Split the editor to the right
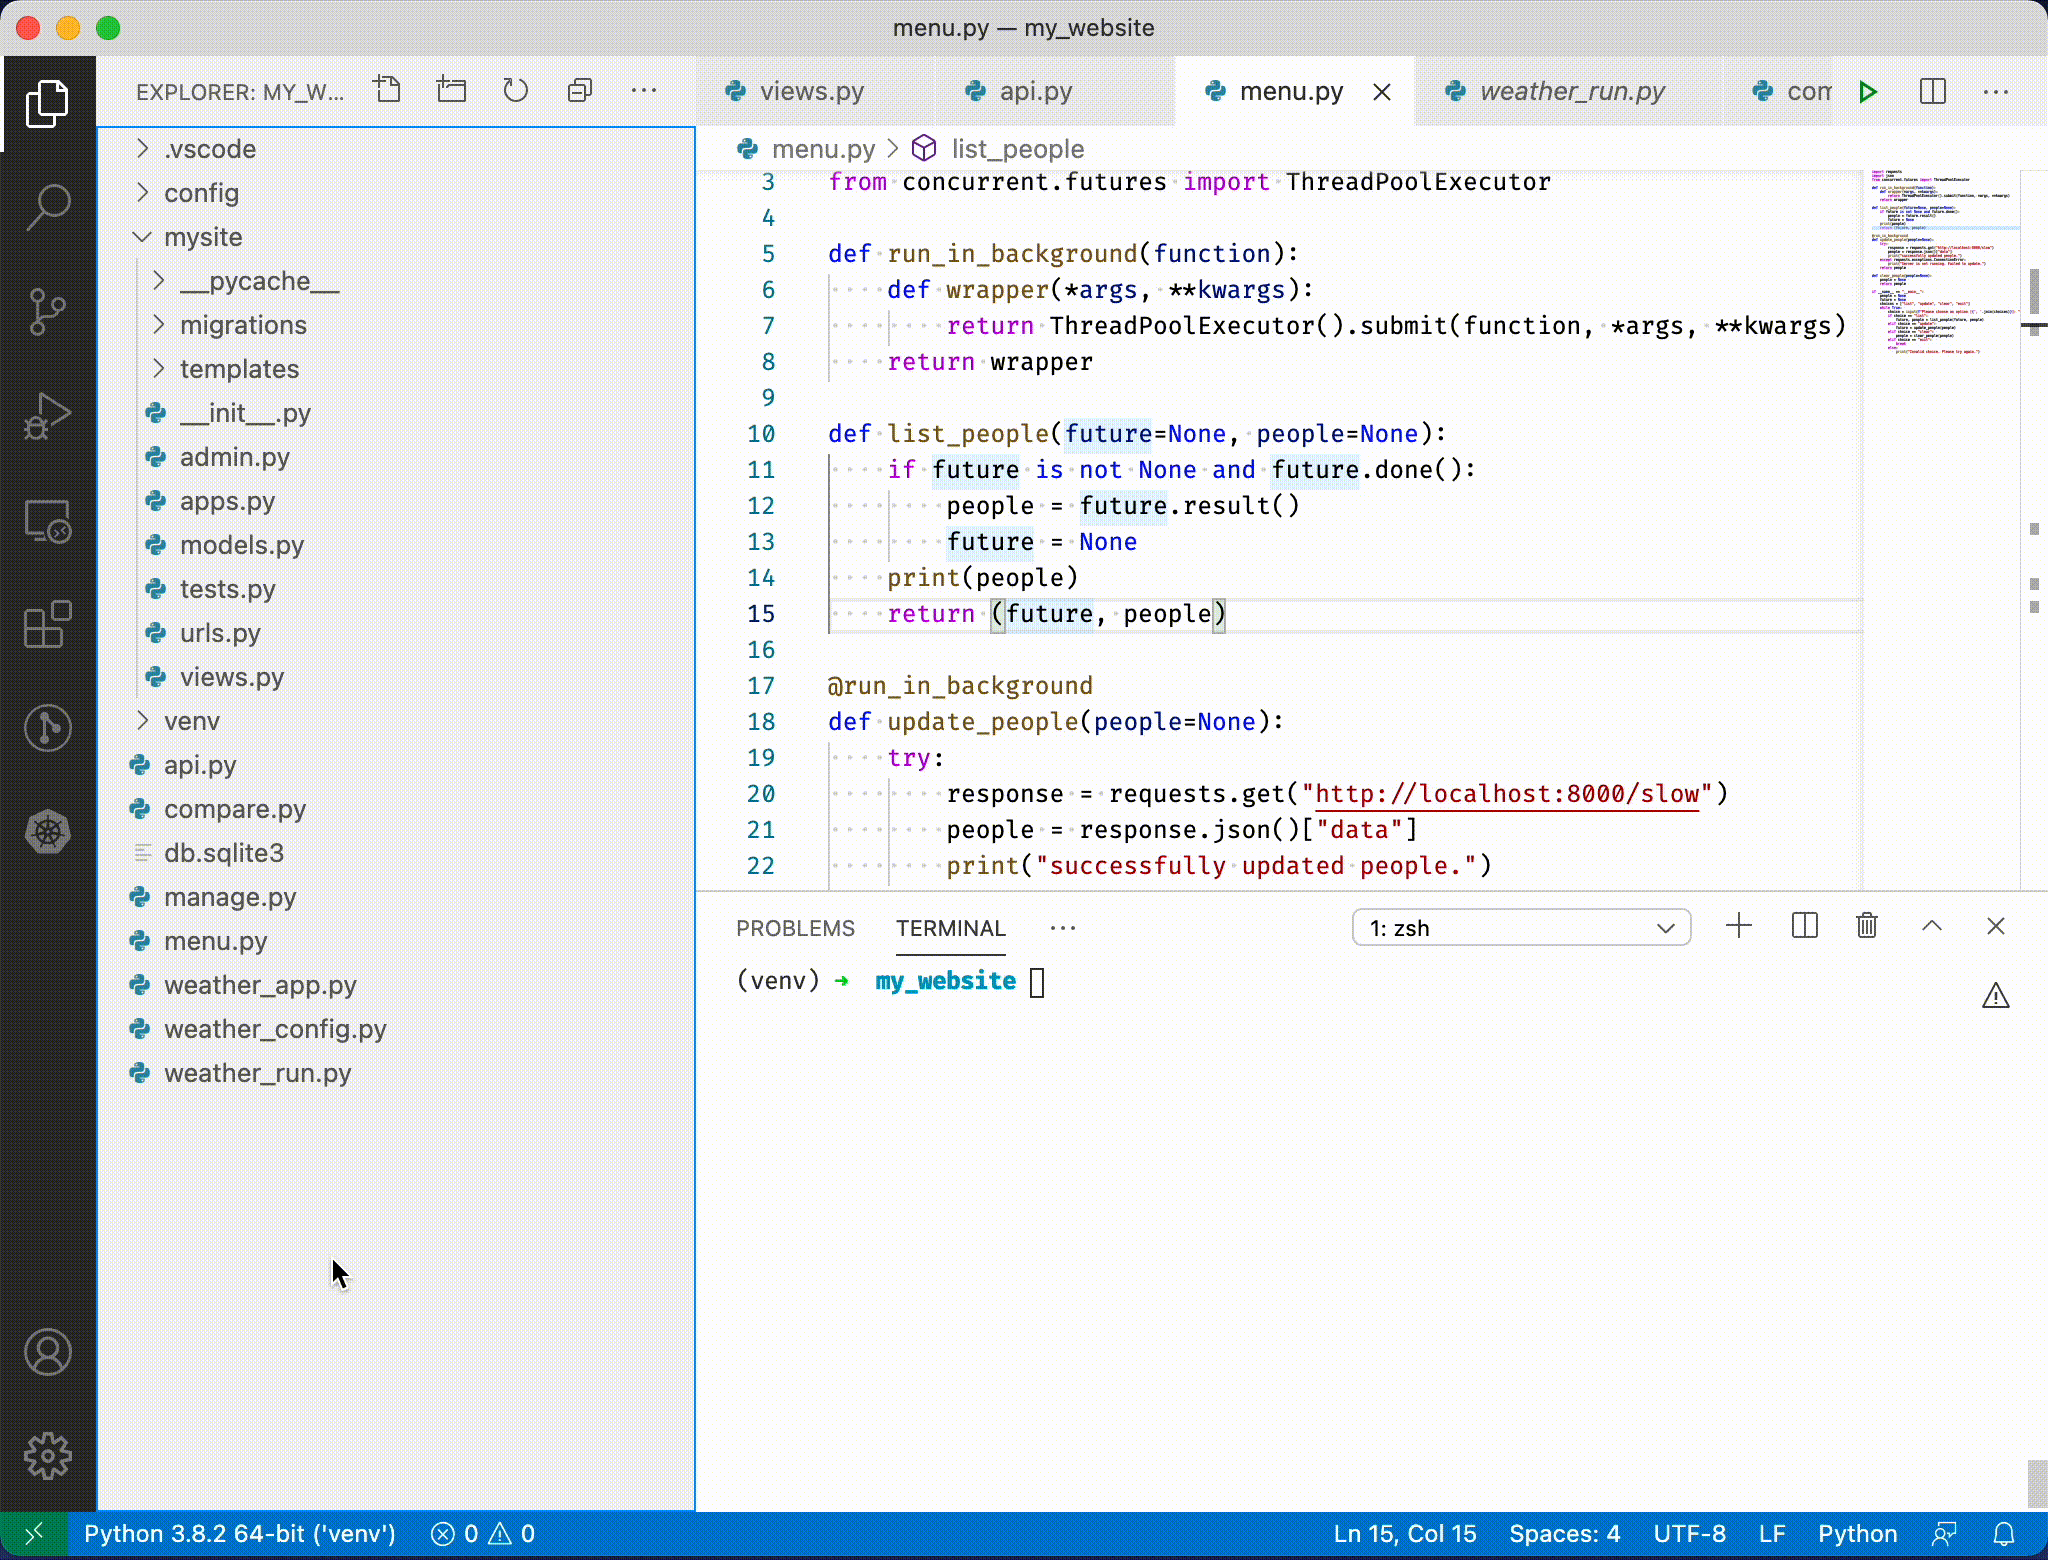Viewport: 2048px width, 1560px height. point(1932,92)
